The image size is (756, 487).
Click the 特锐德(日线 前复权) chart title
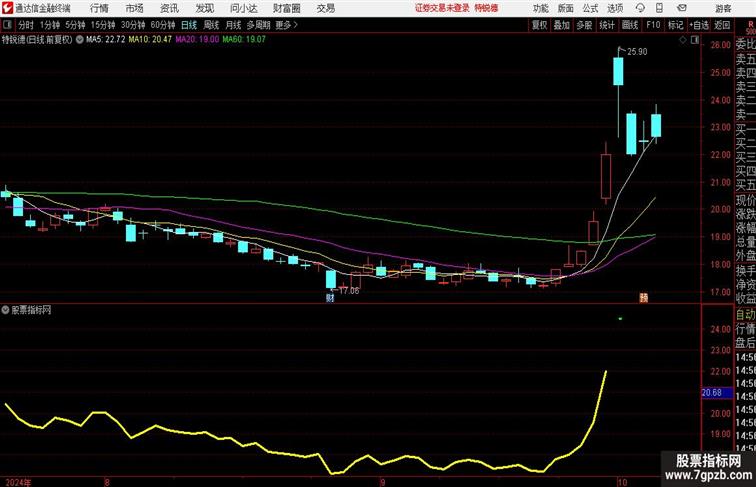(x=37, y=40)
